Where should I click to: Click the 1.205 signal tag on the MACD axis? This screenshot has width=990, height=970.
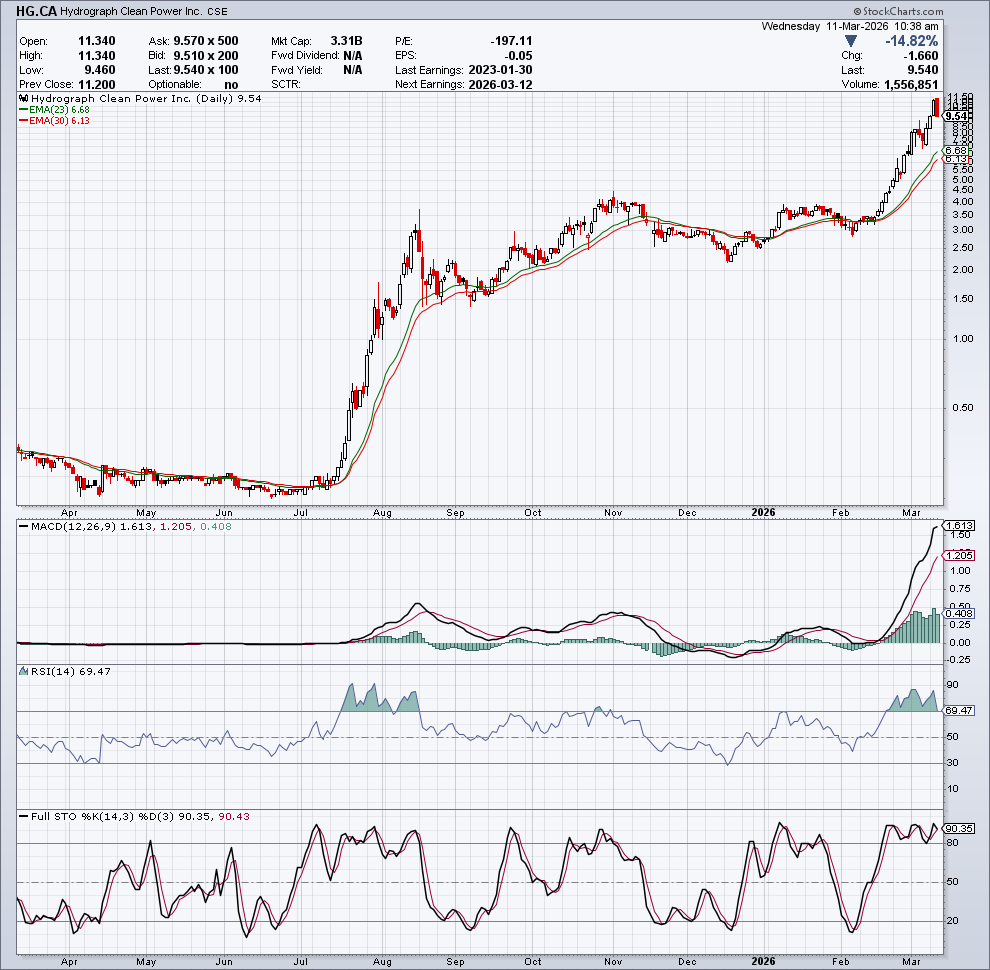coord(959,556)
